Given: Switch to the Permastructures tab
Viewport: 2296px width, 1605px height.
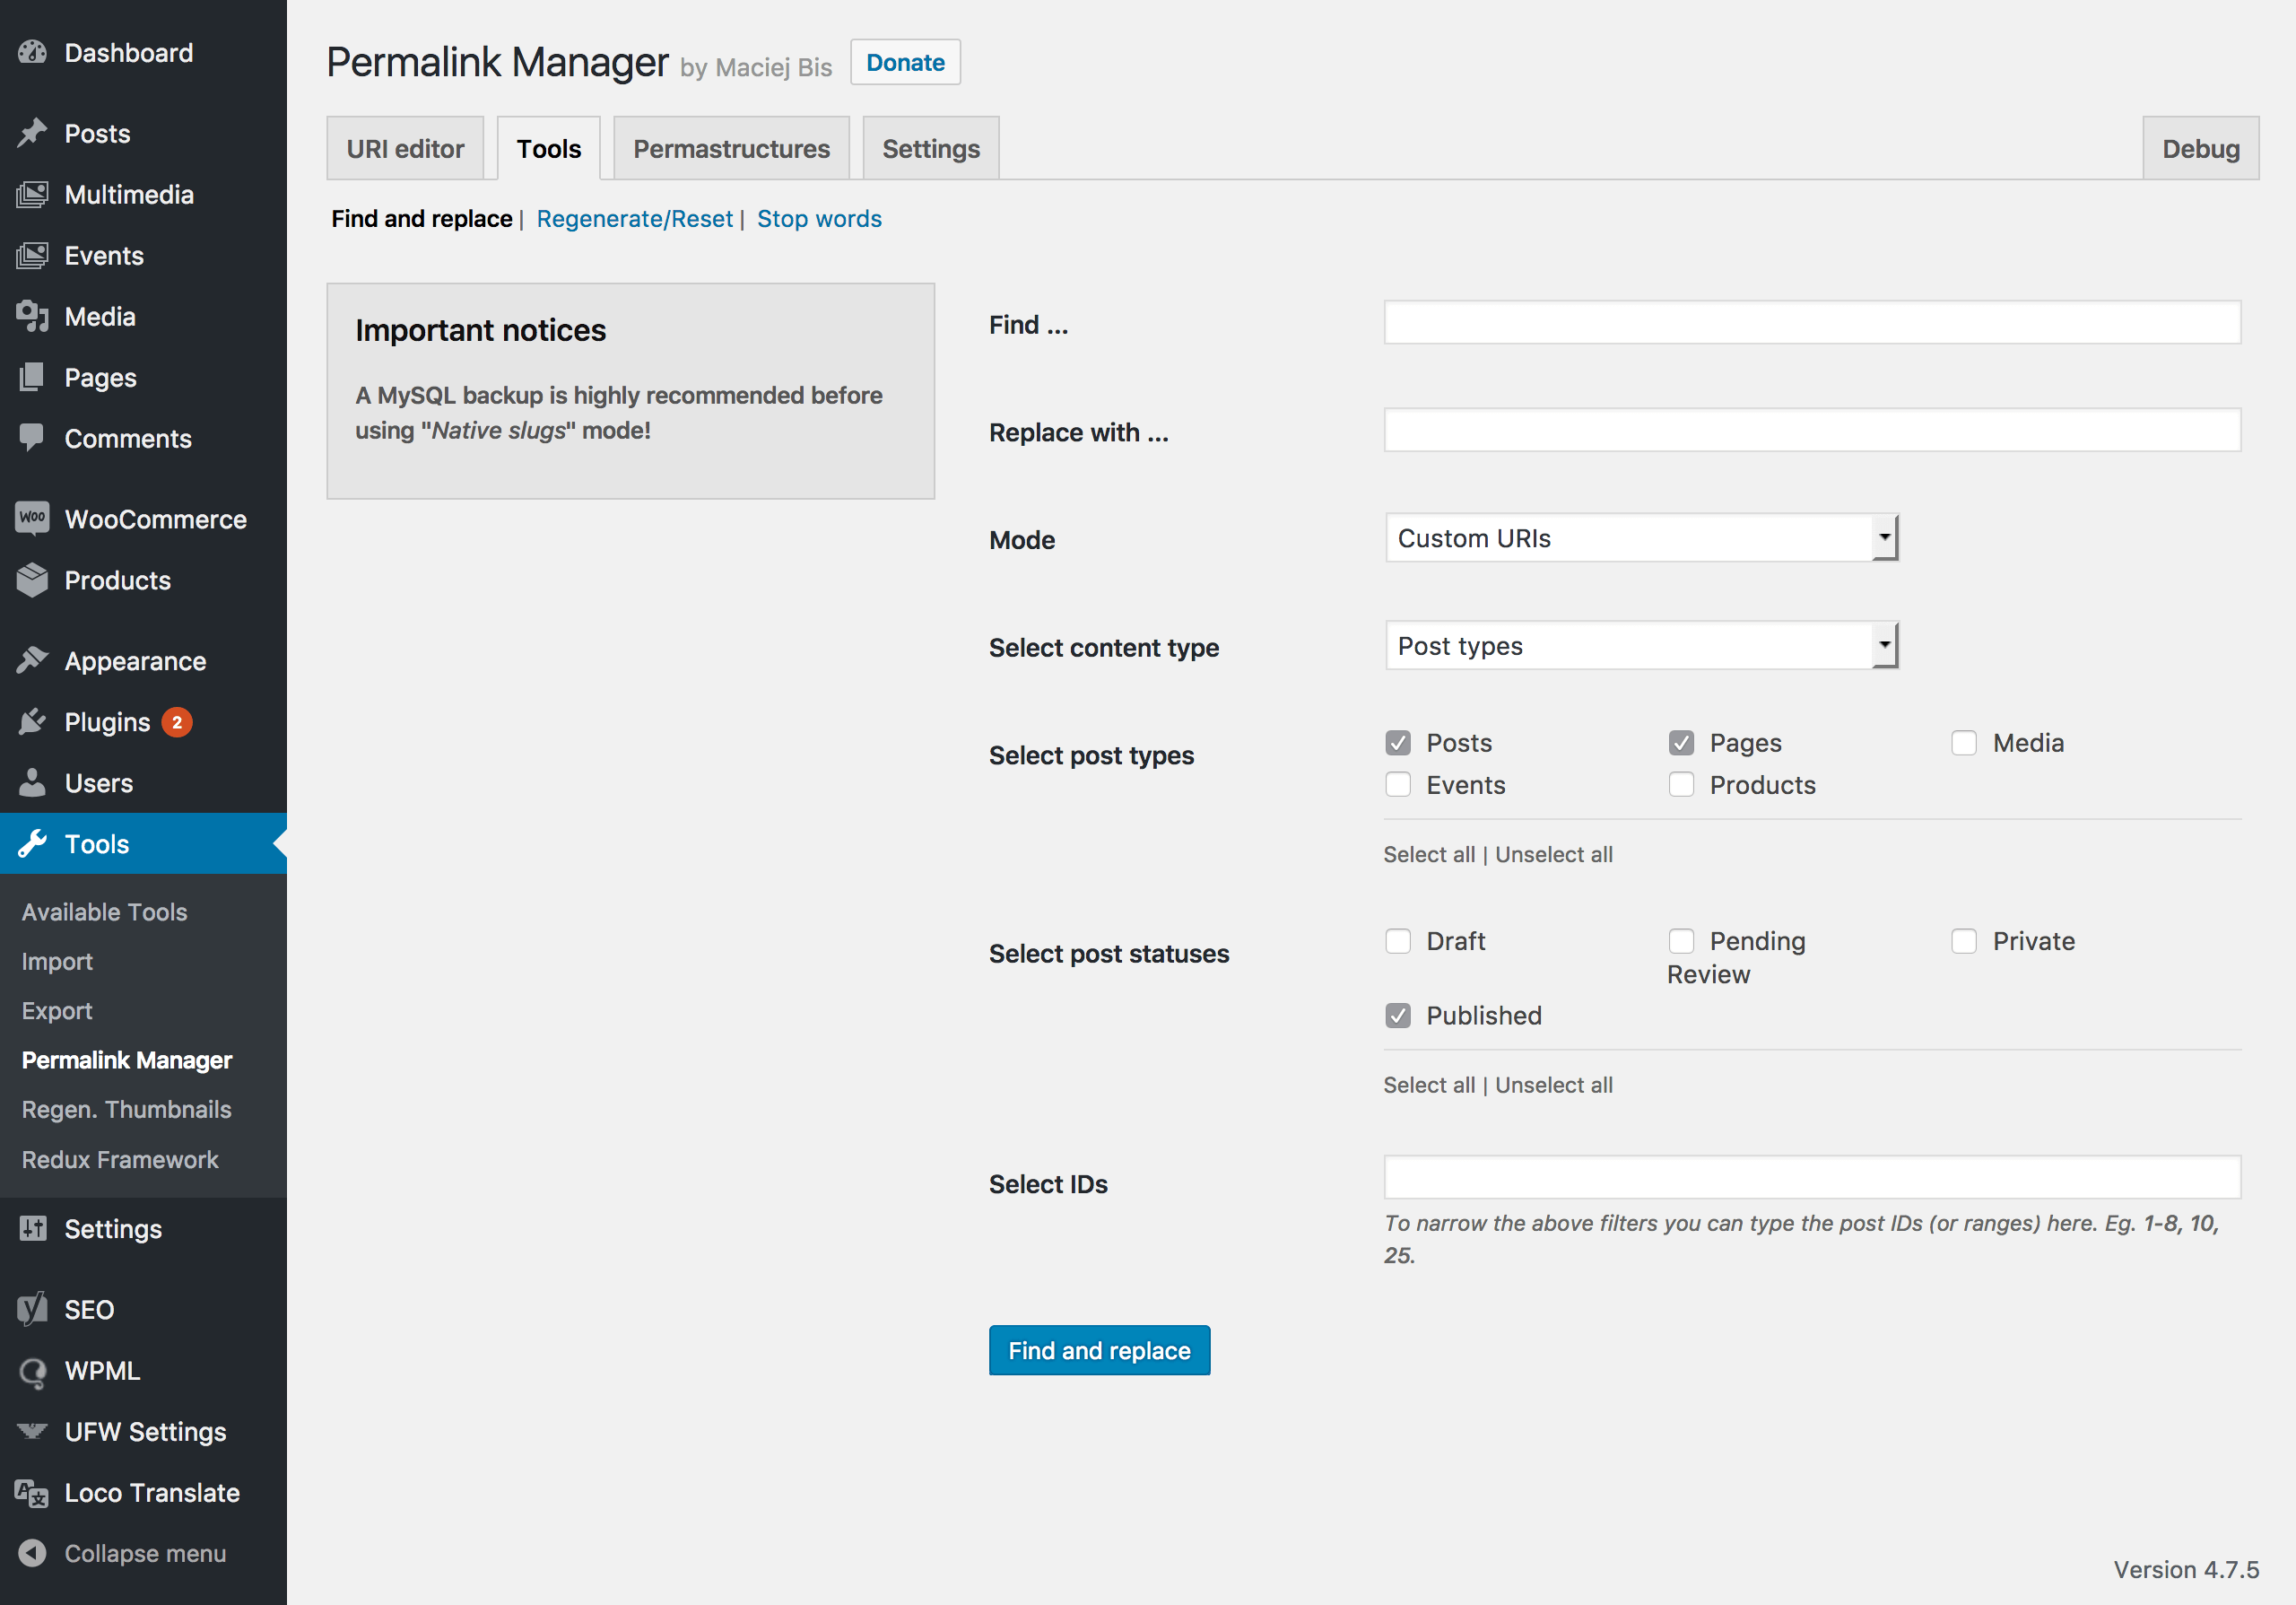Looking at the screenshot, I should tap(731, 149).
